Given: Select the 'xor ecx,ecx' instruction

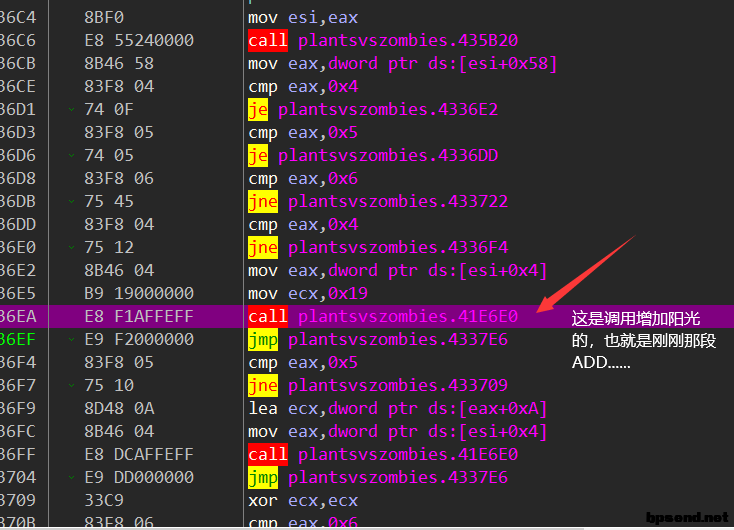Looking at the screenshot, I should [x=303, y=501].
